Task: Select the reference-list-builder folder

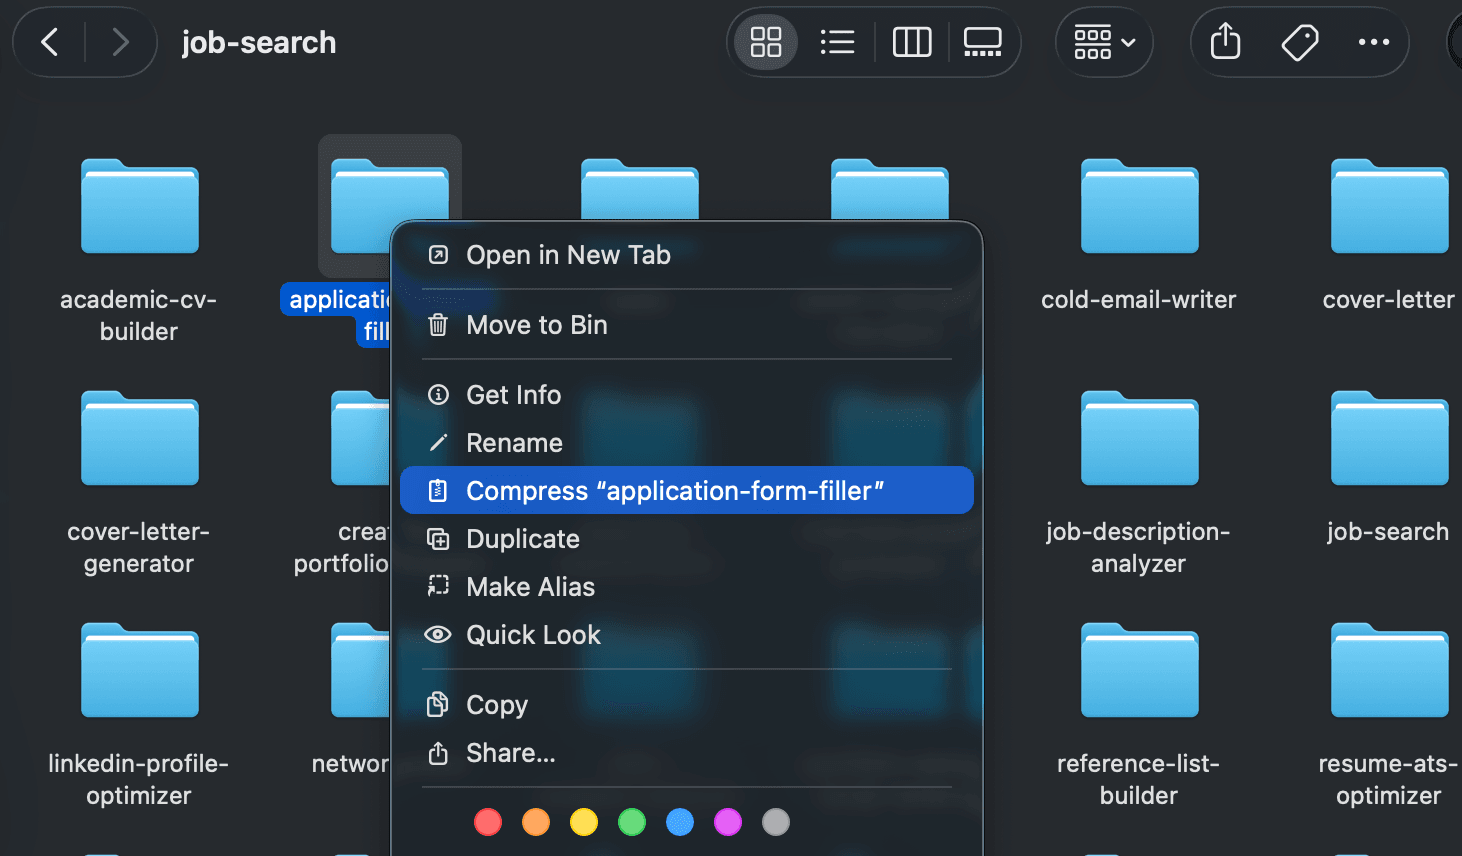Action: tap(1140, 671)
